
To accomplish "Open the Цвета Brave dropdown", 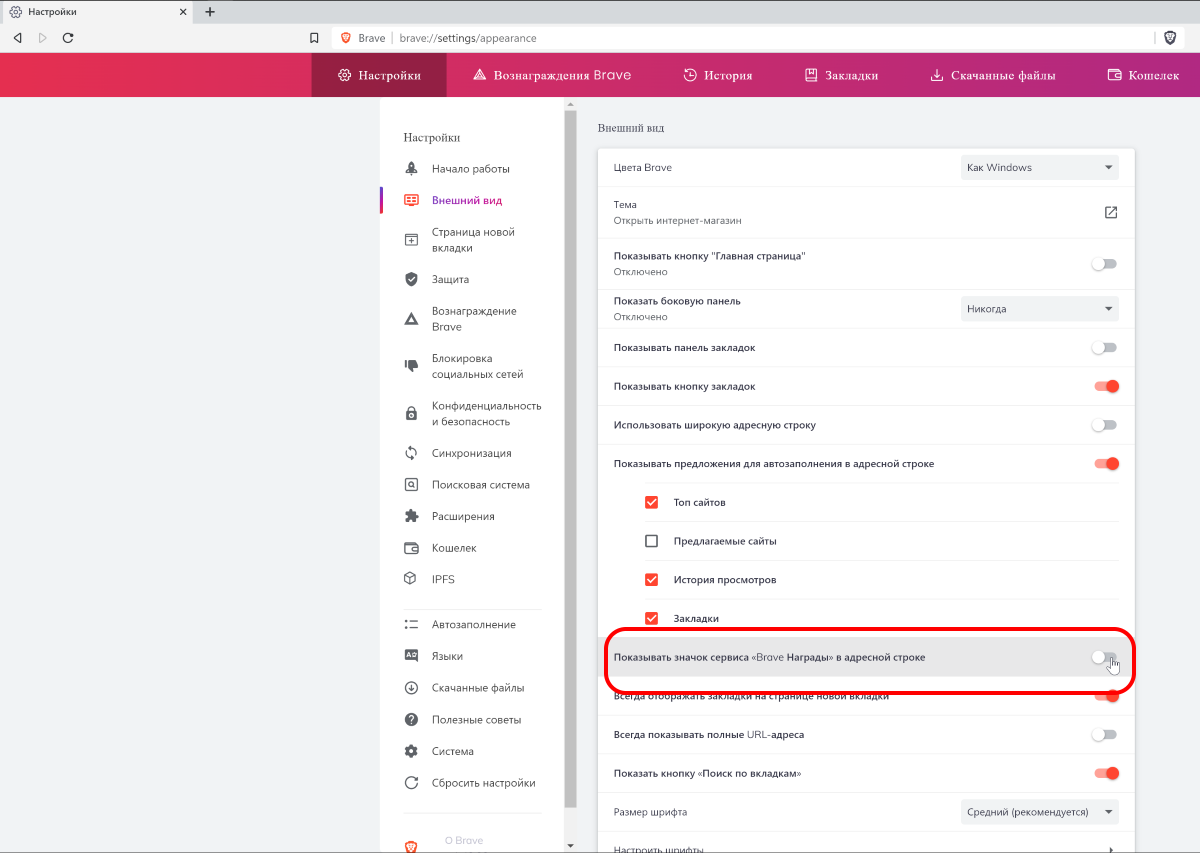I will point(1040,167).
